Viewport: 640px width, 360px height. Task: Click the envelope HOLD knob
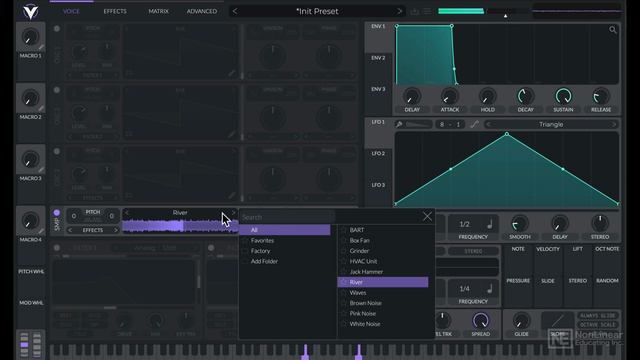[x=487, y=97]
